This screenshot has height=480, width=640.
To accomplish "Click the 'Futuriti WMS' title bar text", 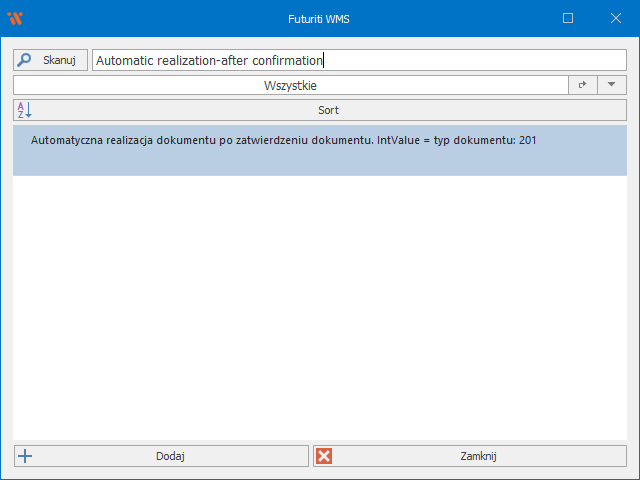I will click(320, 18).
